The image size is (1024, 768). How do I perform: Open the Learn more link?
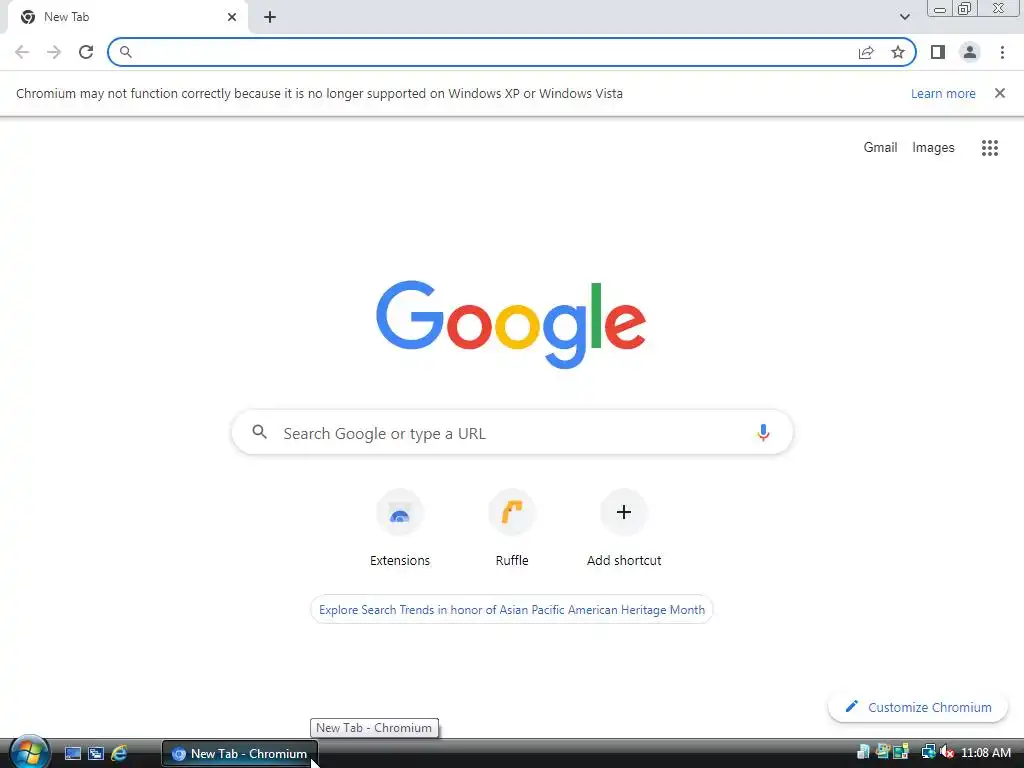tap(943, 93)
